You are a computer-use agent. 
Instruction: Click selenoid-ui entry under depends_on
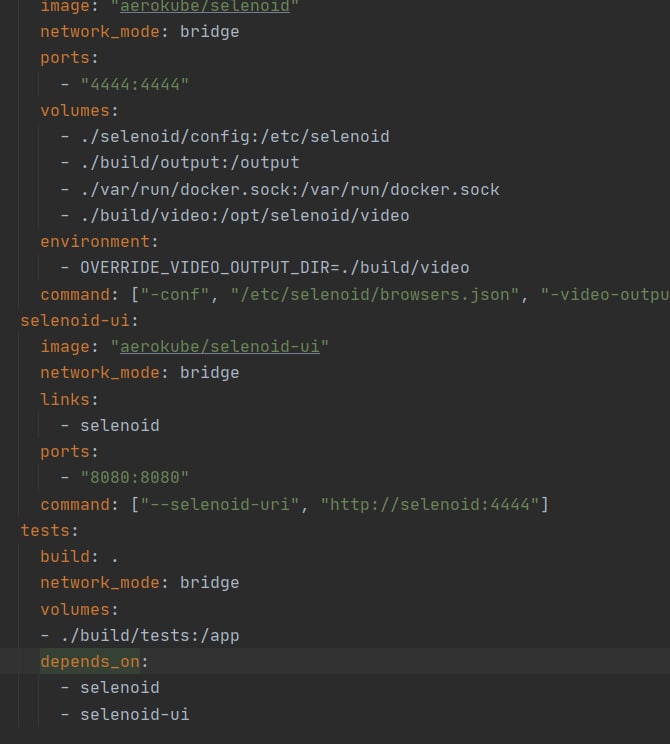(135, 714)
